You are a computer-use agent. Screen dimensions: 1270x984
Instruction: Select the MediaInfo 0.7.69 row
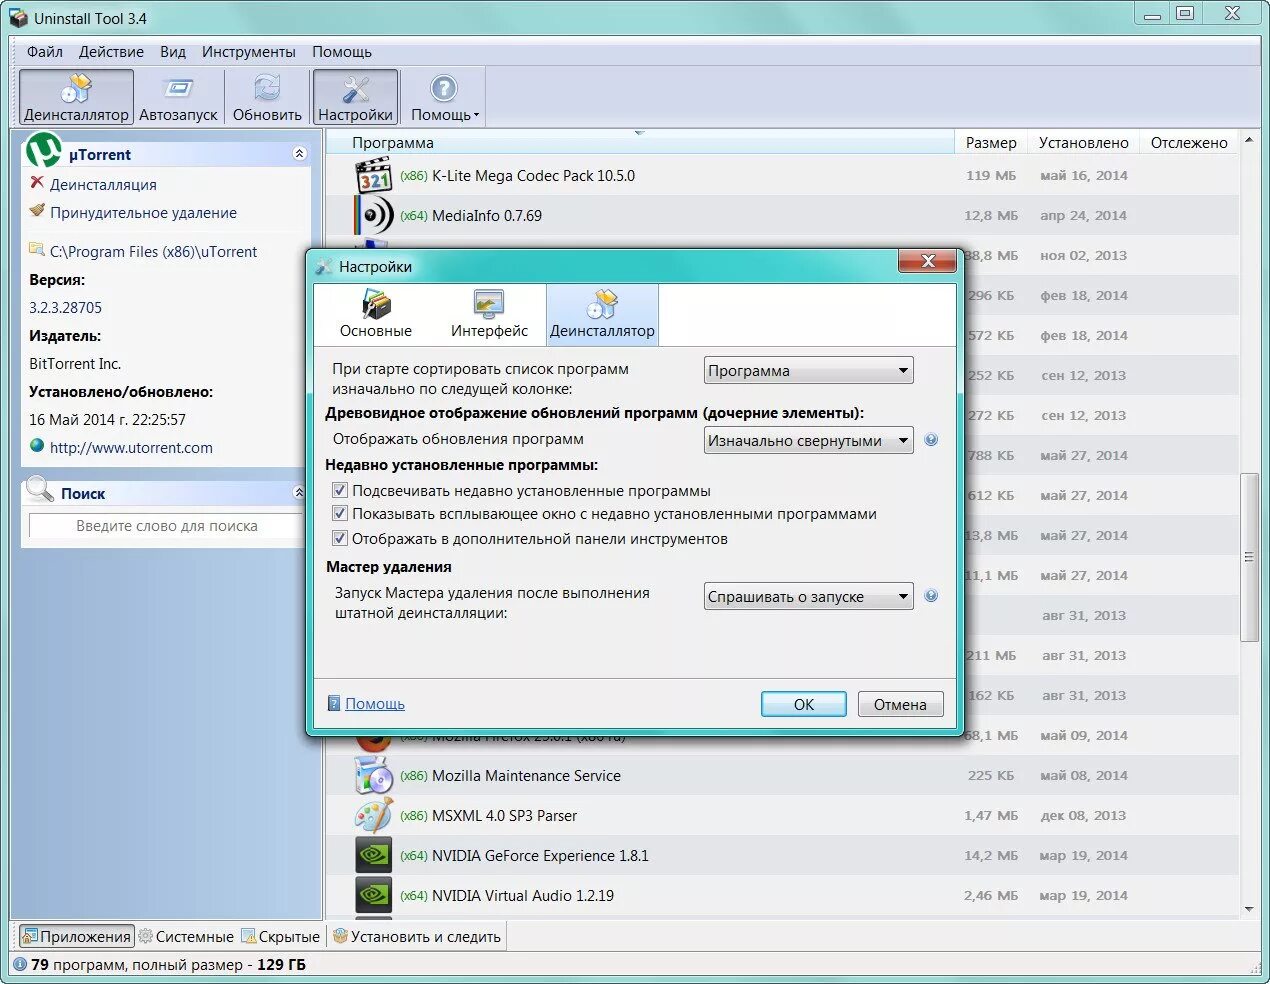[x=782, y=215]
